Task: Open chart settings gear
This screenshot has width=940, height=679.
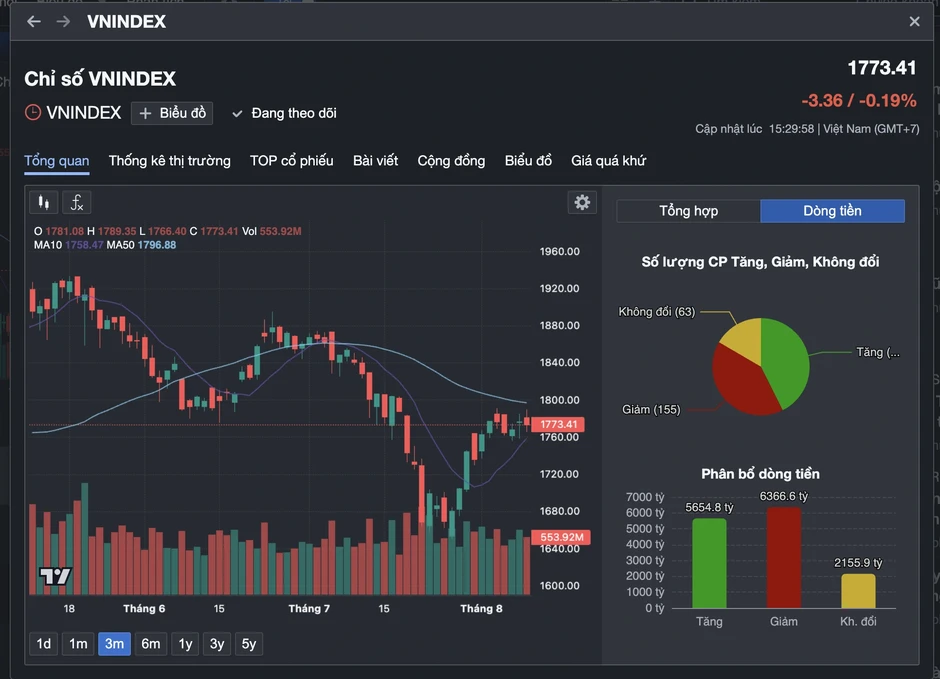Action: pos(582,203)
